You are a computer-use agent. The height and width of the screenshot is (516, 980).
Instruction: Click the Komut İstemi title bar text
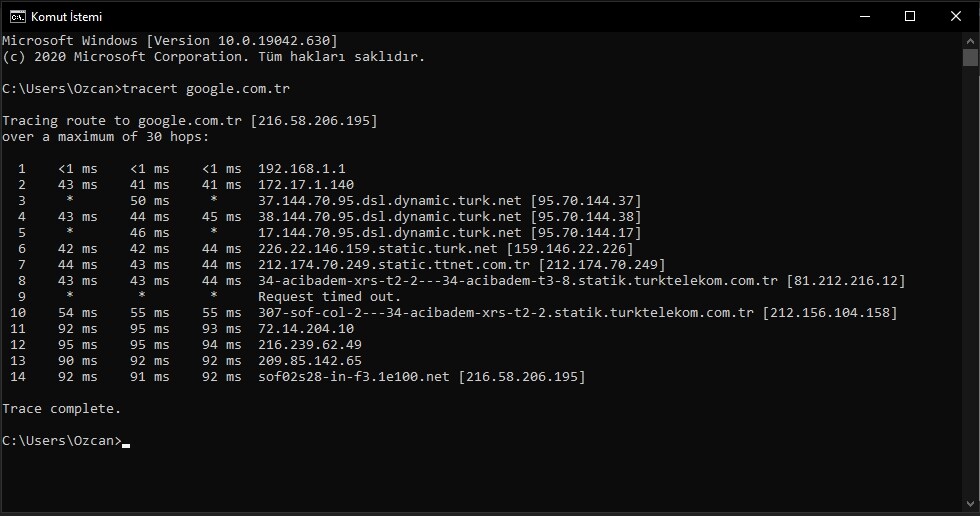point(66,17)
